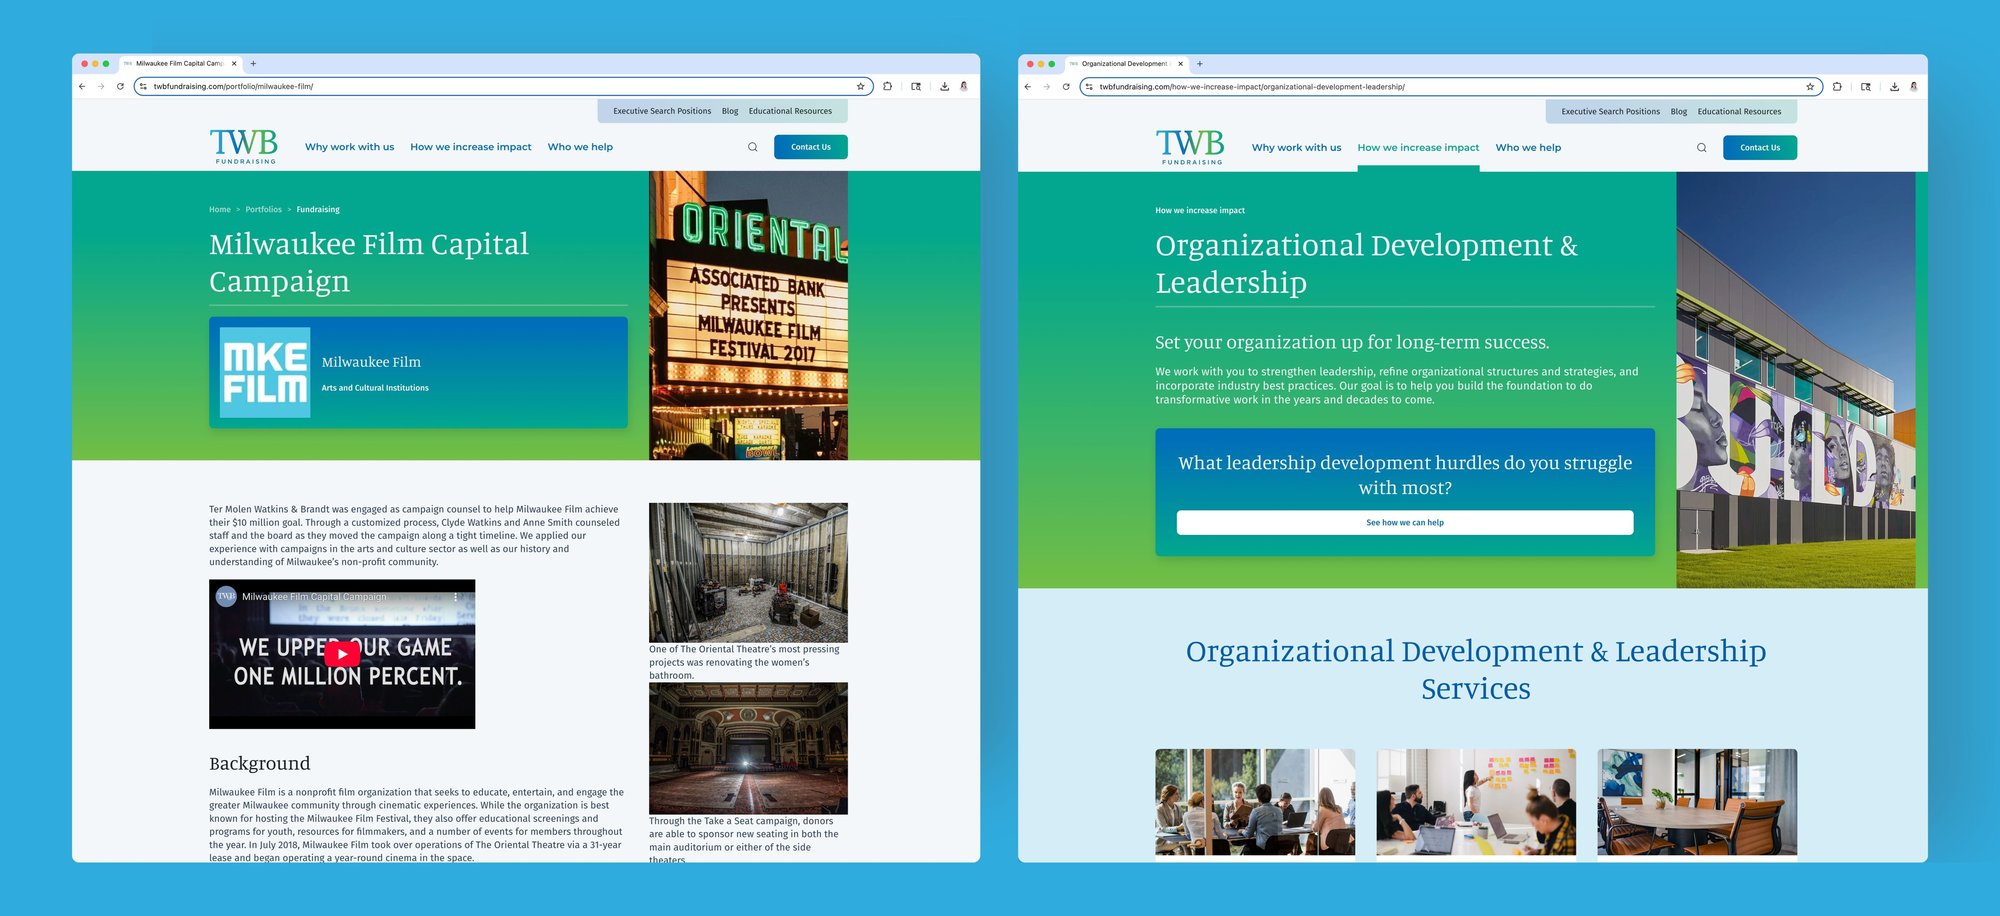The height and width of the screenshot is (916, 2000).
Task: Open 'Who we help' menu in right window
Action: coord(1528,148)
